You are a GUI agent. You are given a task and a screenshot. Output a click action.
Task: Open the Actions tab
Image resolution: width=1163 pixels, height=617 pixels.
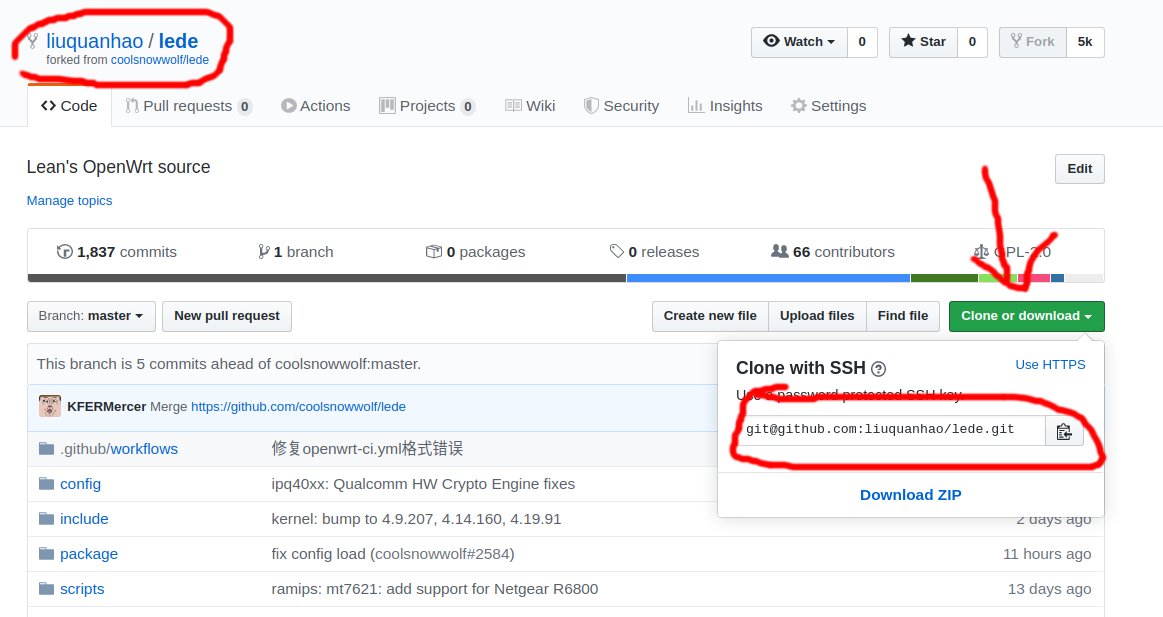pyautogui.click(x=316, y=106)
